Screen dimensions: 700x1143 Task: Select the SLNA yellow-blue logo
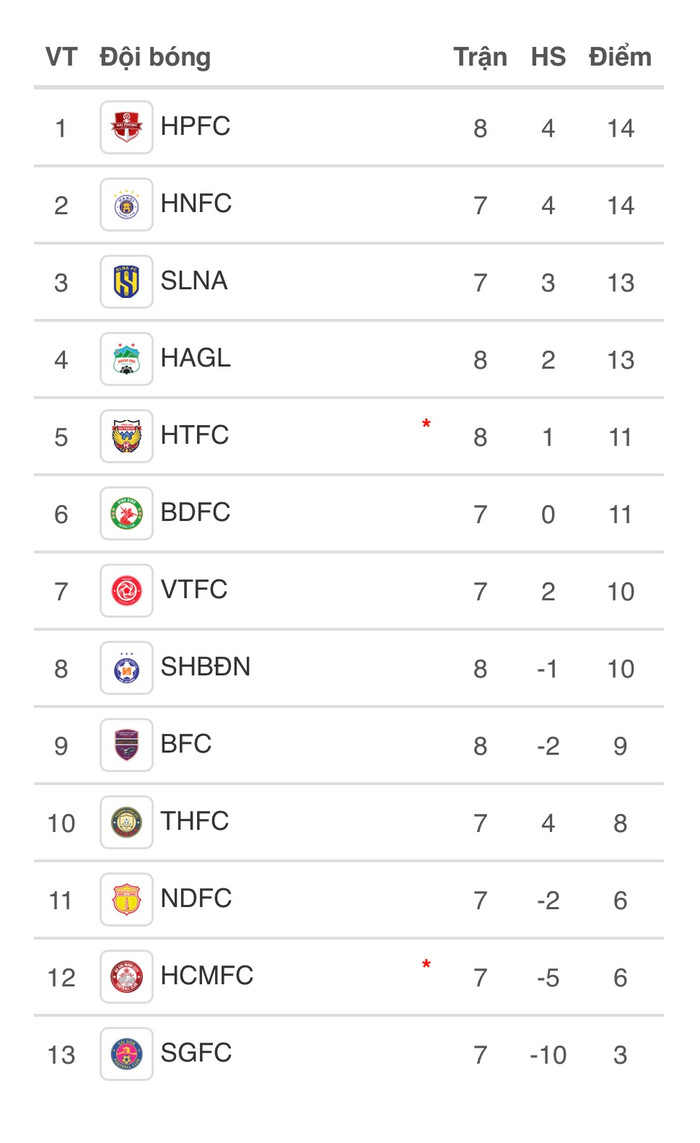click(126, 282)
